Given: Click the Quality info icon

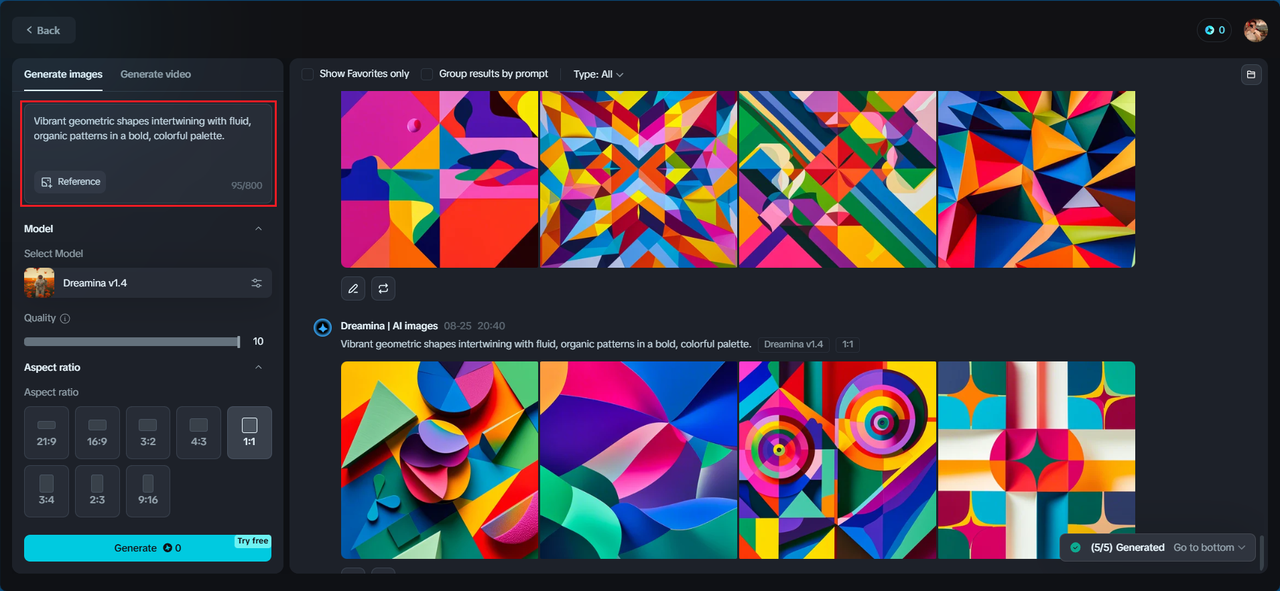Looking at the screenshot, I should pyautogui.click(x=65, y=318).
